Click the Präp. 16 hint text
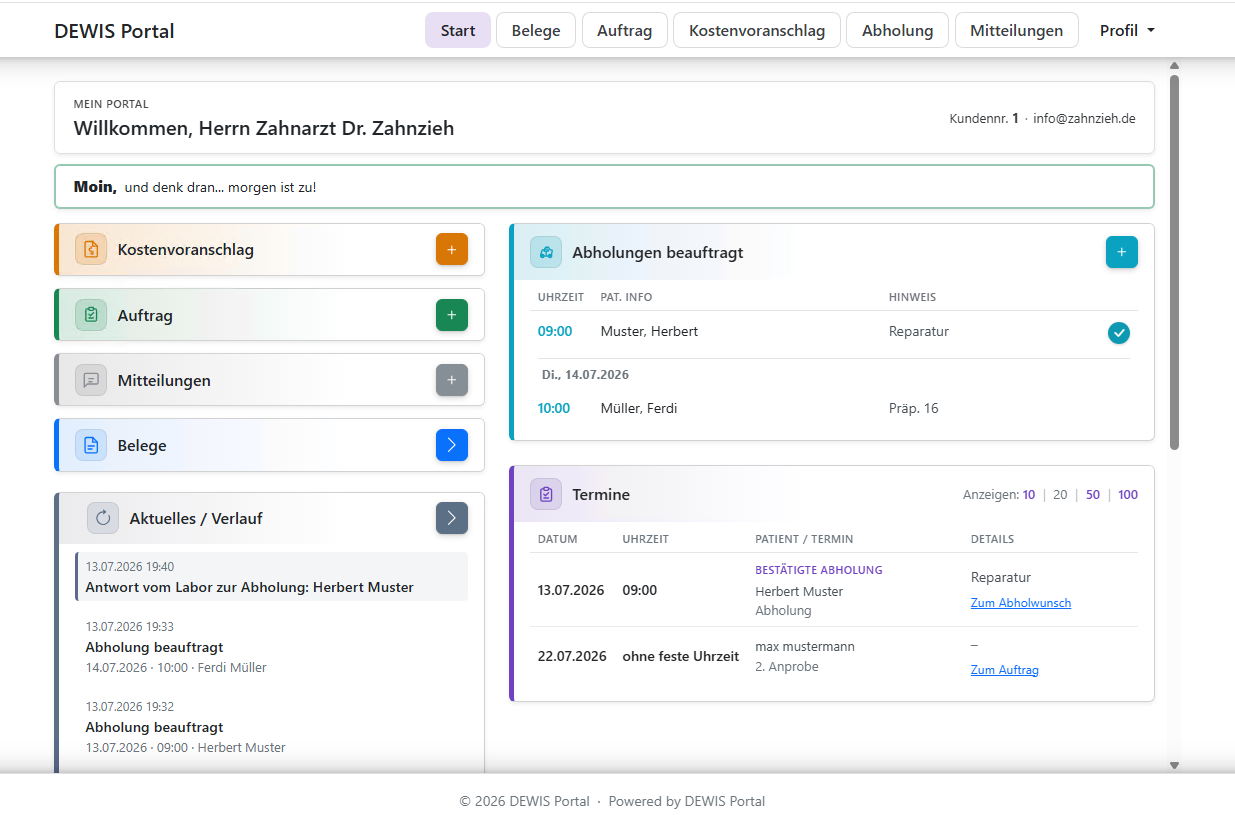This screenshot has height=815, width=1235. pyautogui.click(x=914, y=408)
